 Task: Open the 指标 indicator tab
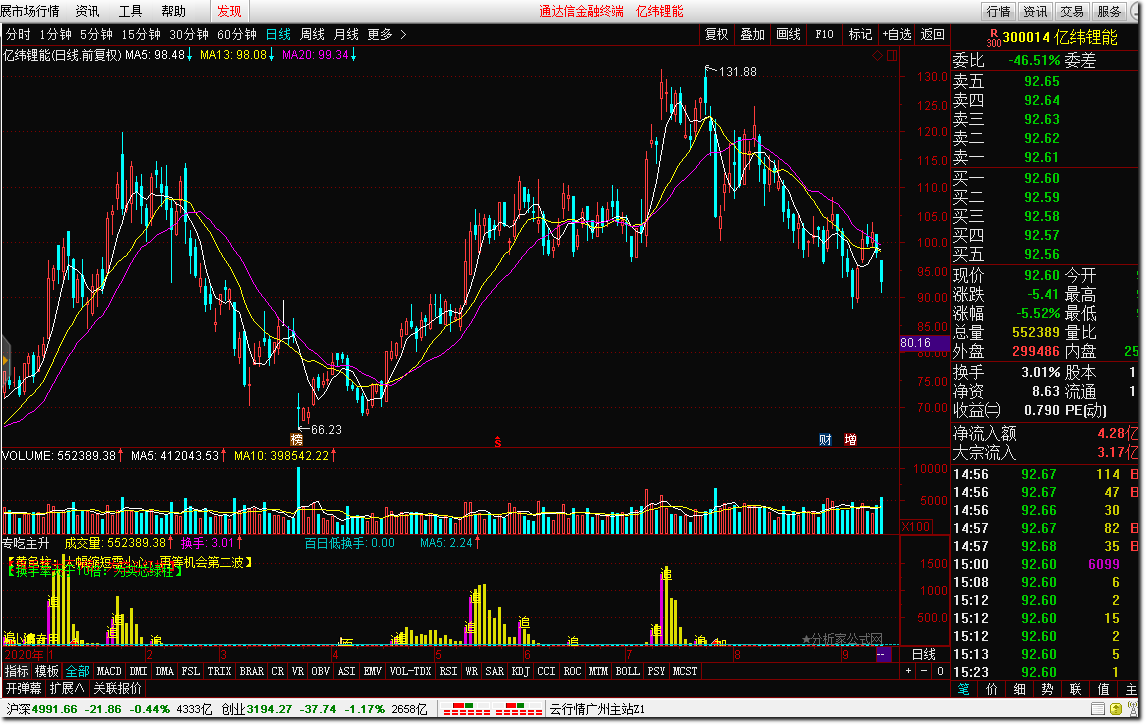point(17,671)
